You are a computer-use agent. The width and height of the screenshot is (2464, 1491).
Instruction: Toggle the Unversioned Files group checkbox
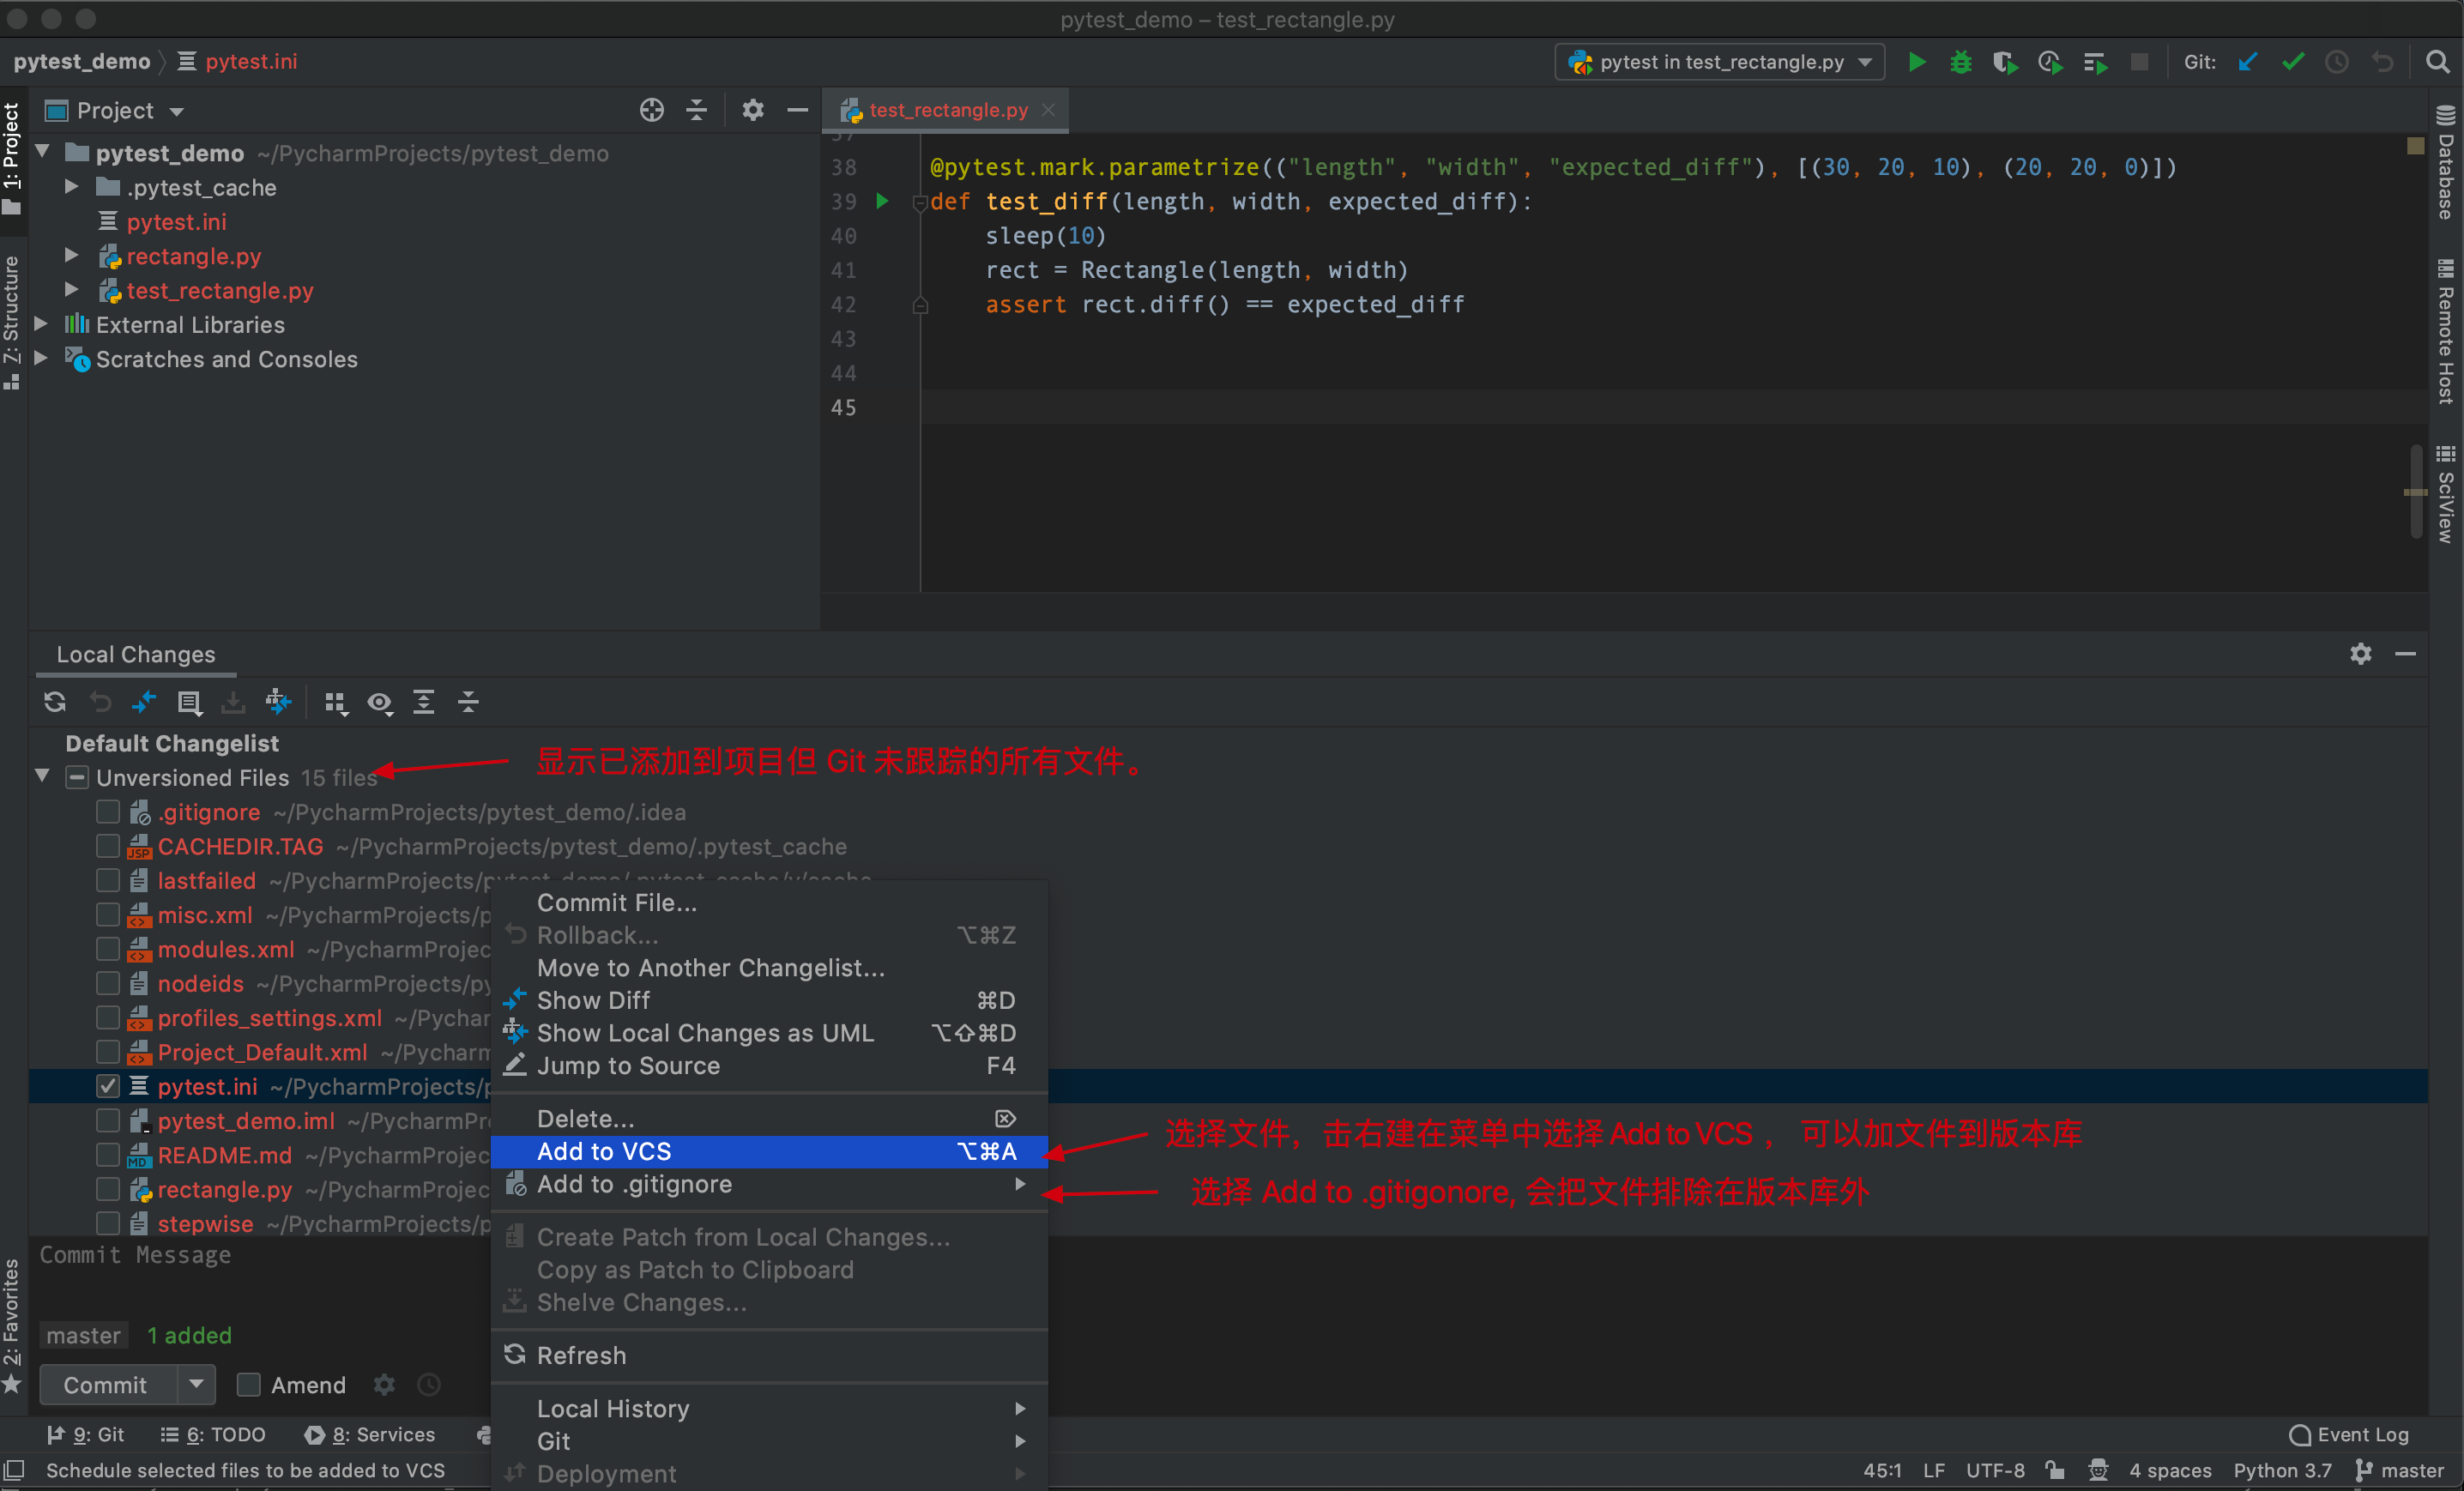pyautogui.click(x=77, y=777)
